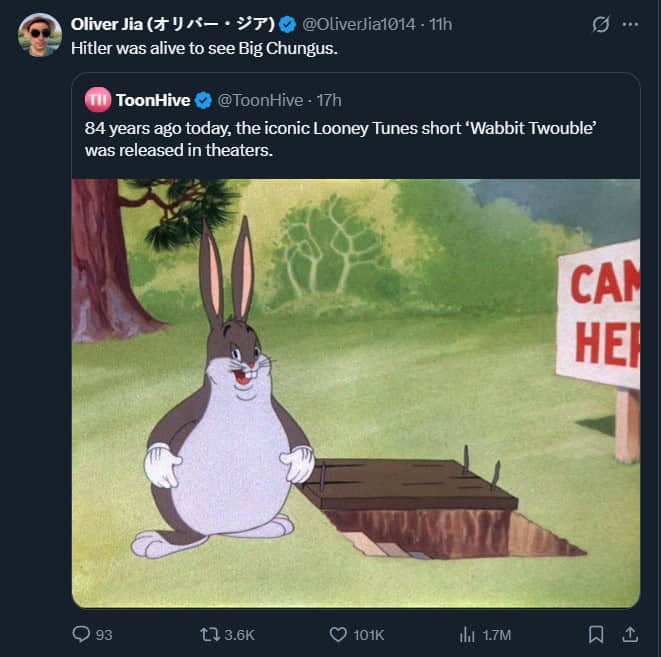
Task: Open the share post menu
Action: (630, 634)
